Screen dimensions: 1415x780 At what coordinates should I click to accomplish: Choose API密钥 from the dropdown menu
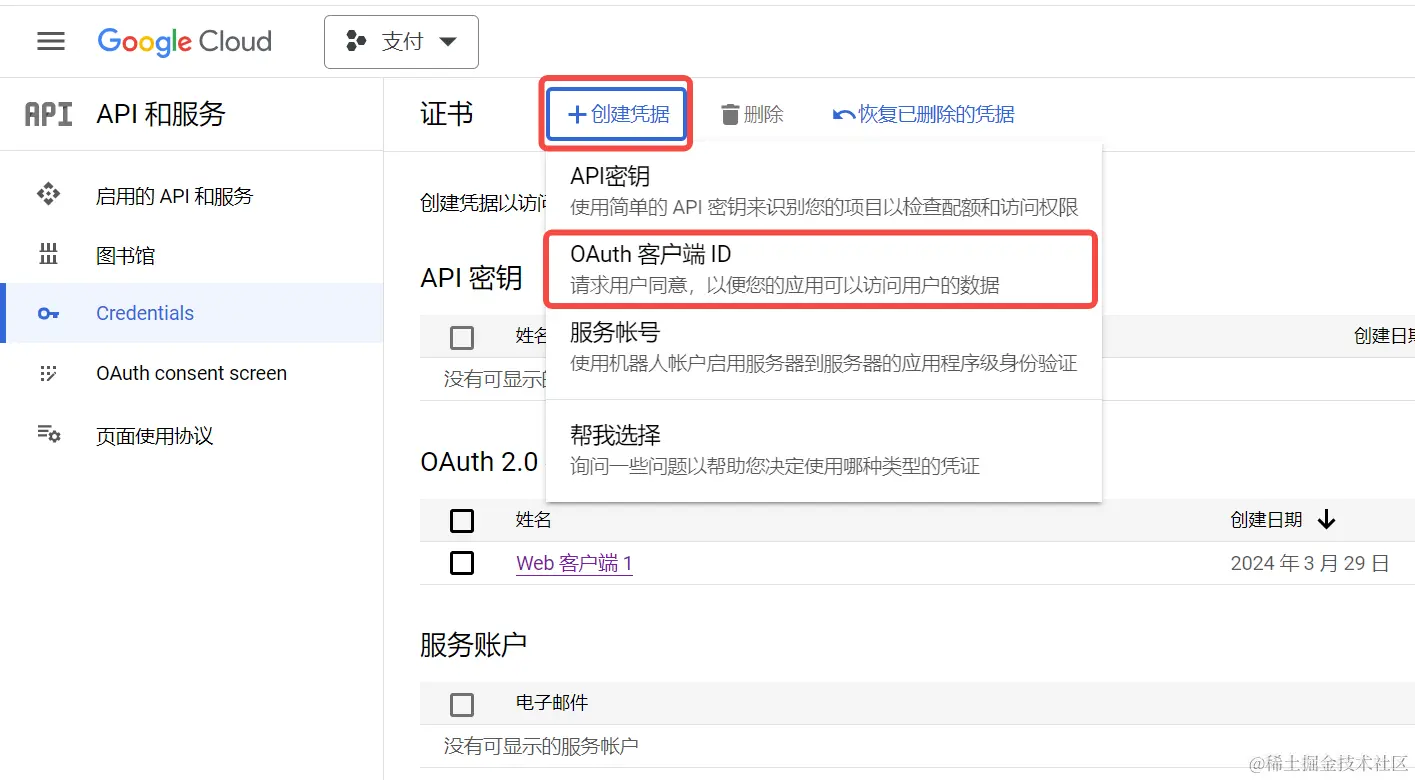tap(823, 190)
